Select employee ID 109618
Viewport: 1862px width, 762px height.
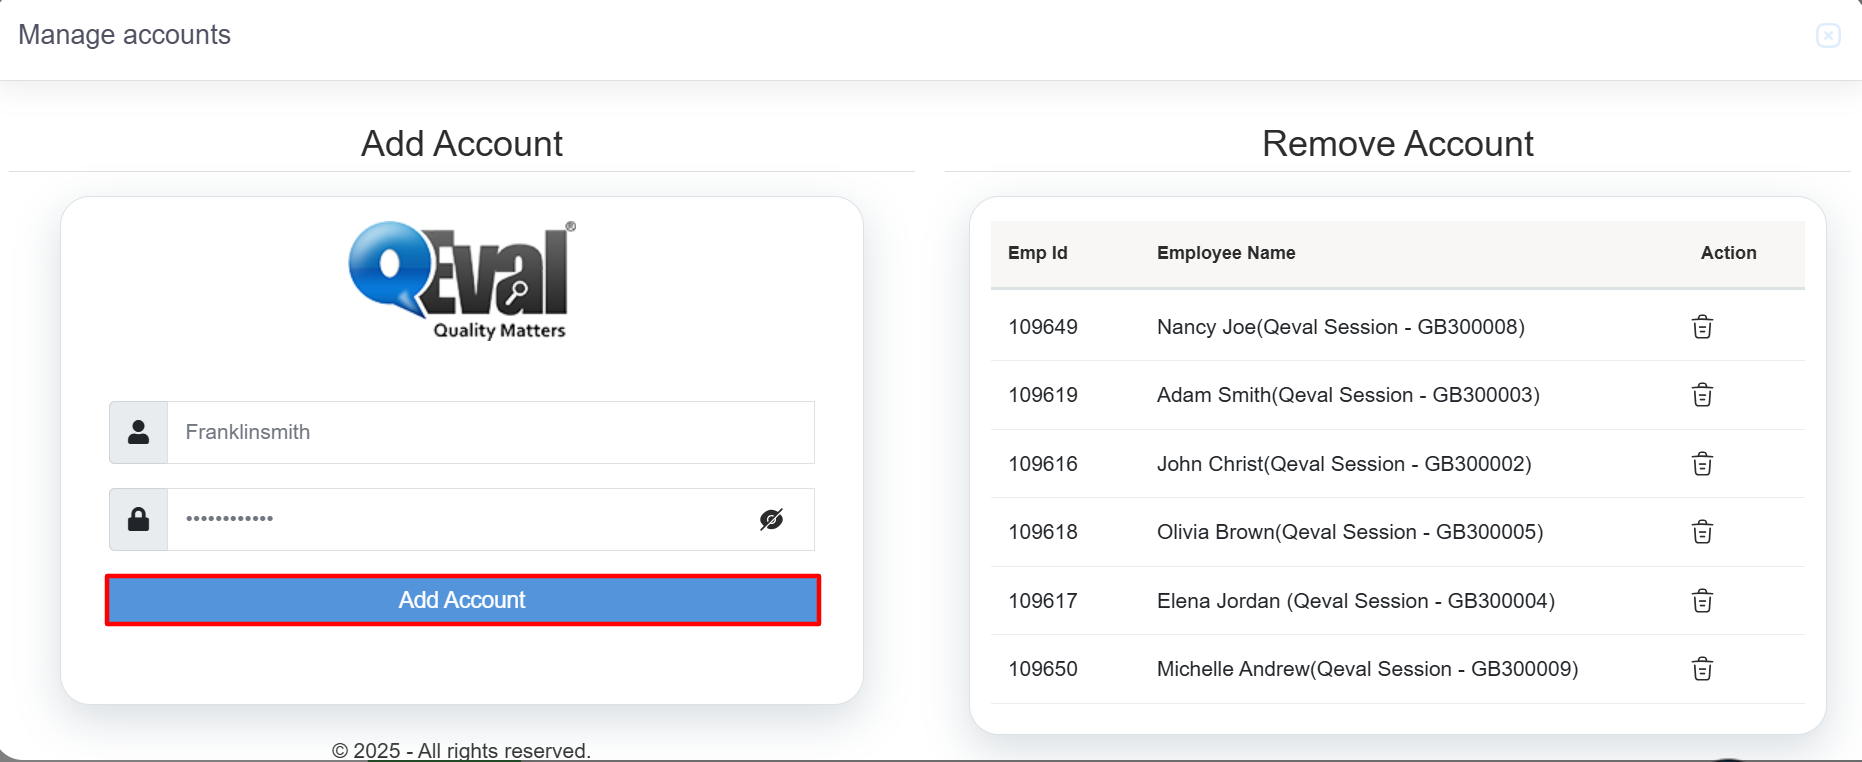click(1043, 532)
